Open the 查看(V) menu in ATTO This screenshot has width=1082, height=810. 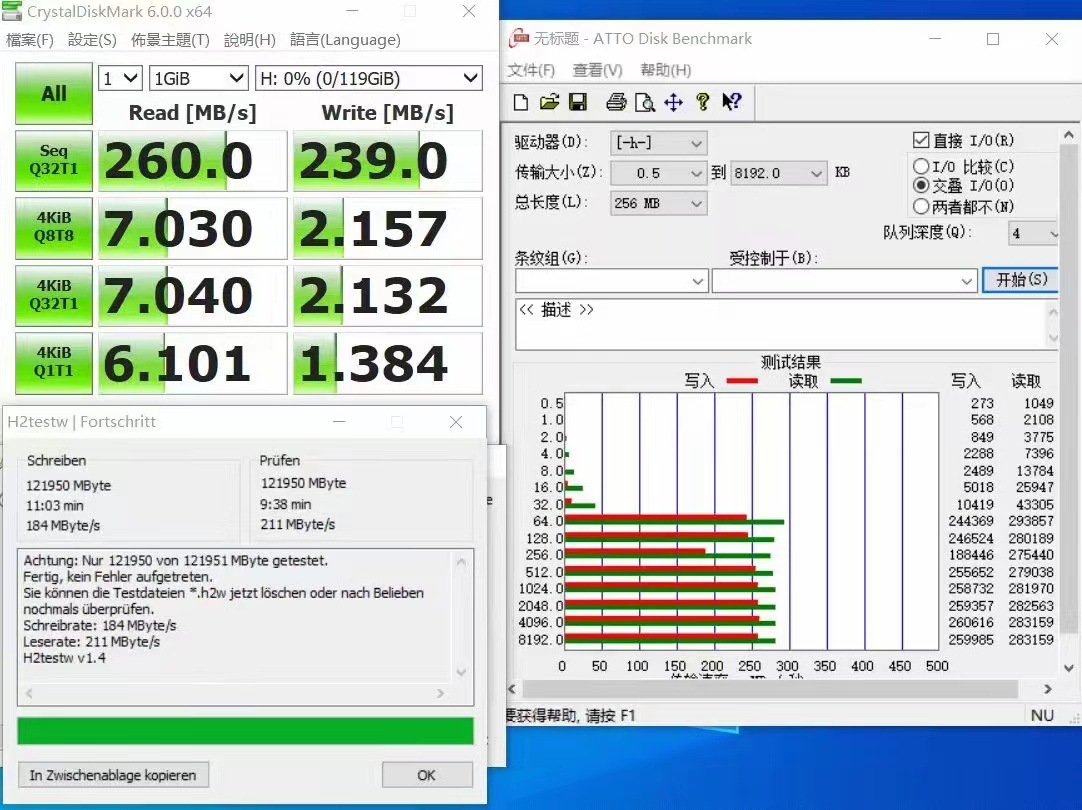(598, 70)
